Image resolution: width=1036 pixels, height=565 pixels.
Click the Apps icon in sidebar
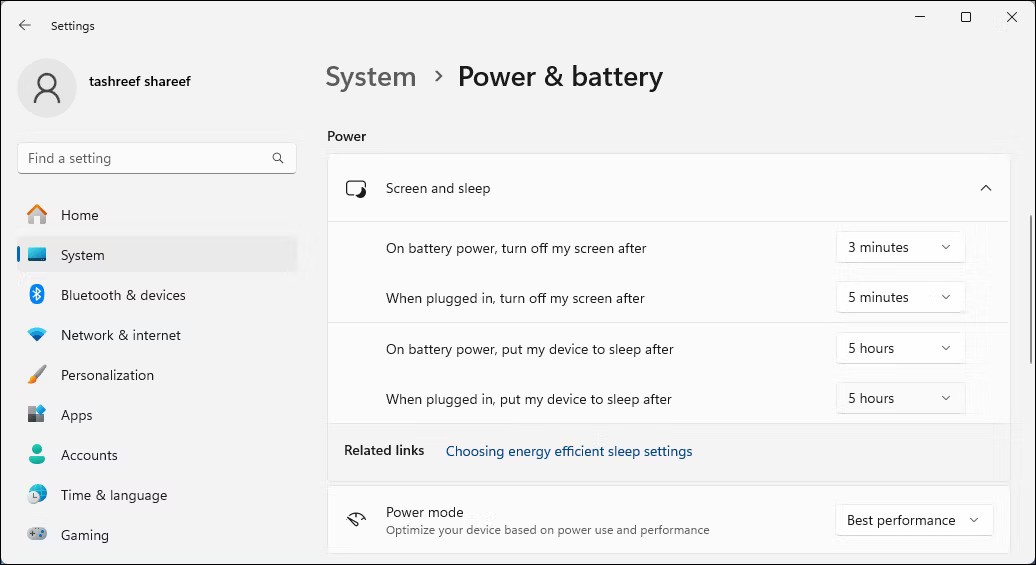click(37, 415)
